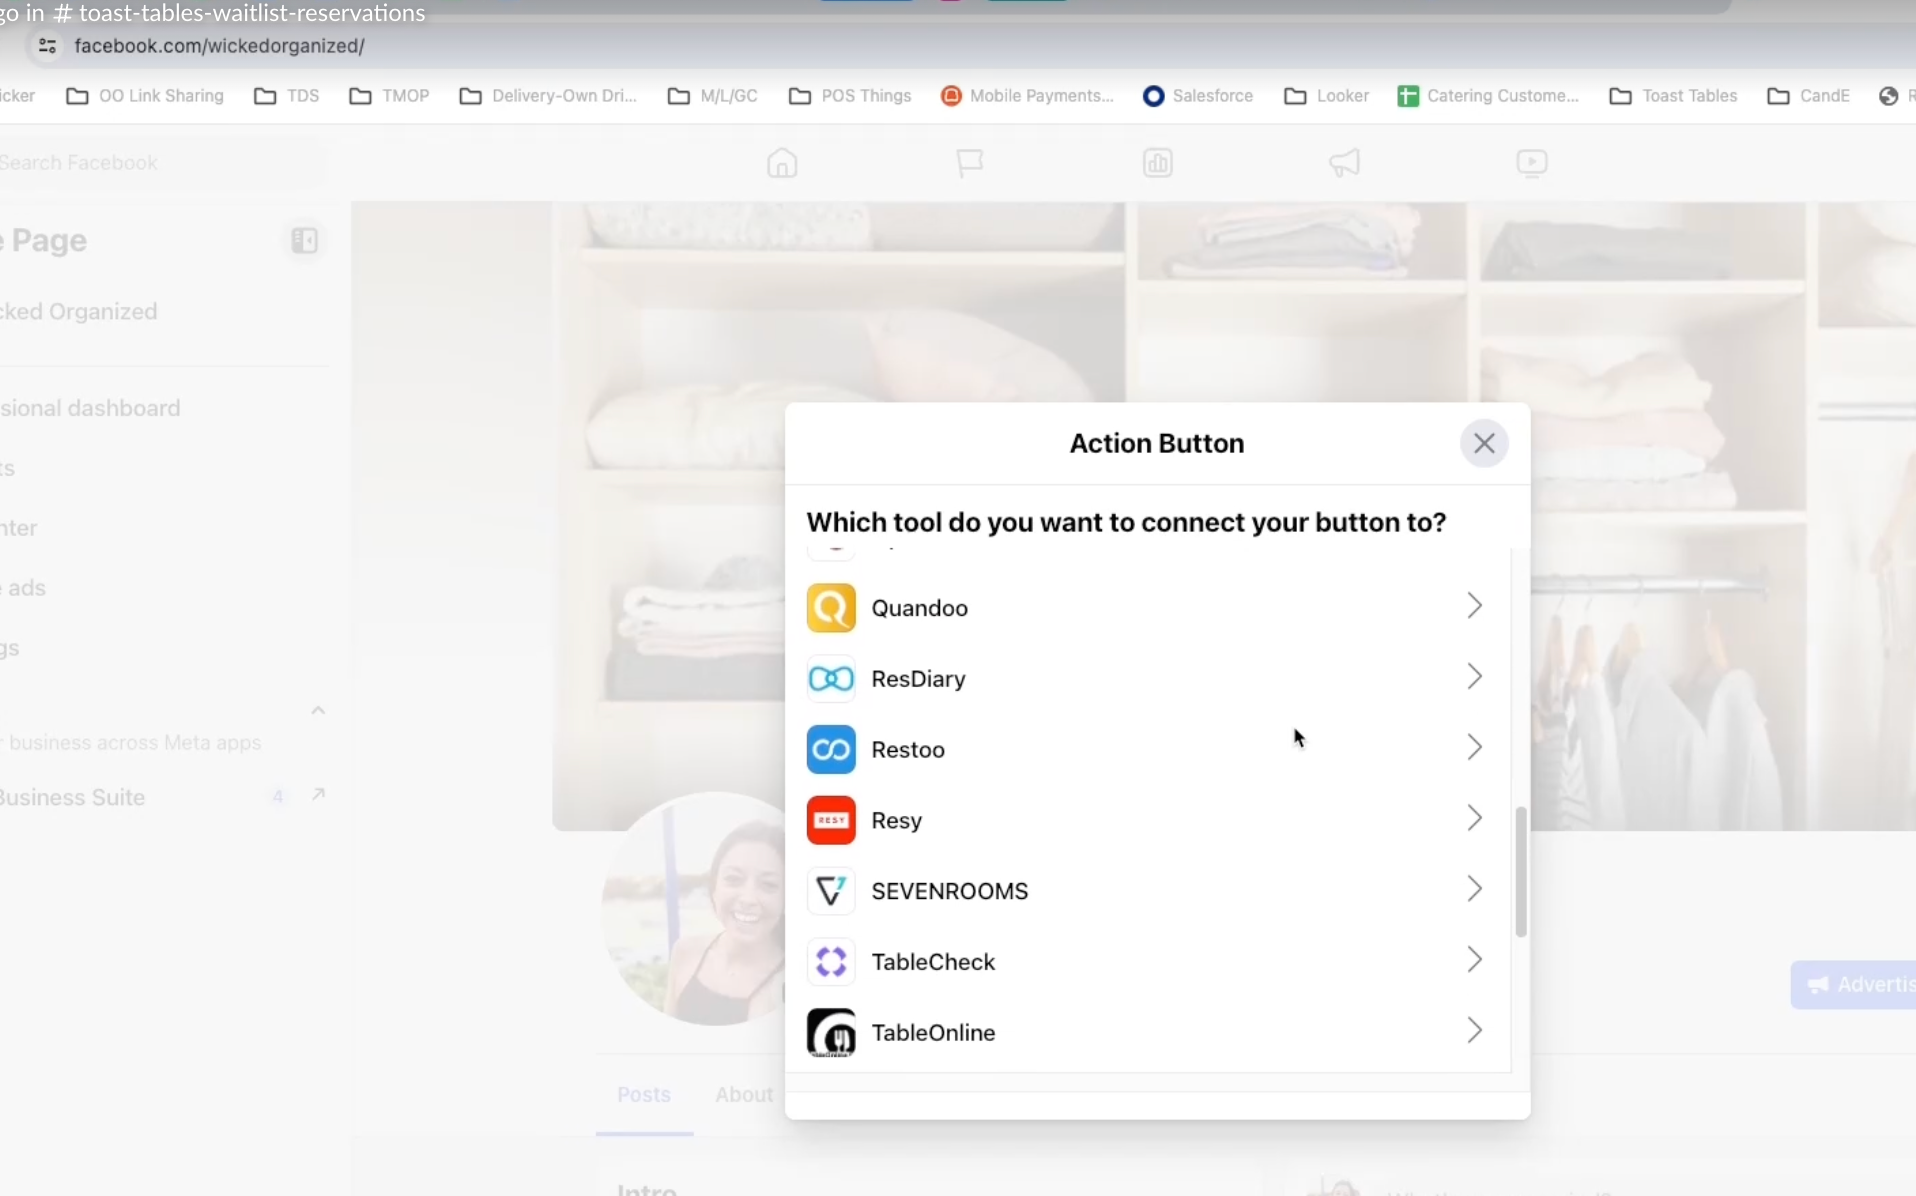
Task: Click the SEVENROOMS logo icon
Action: (x=831, y=891)
